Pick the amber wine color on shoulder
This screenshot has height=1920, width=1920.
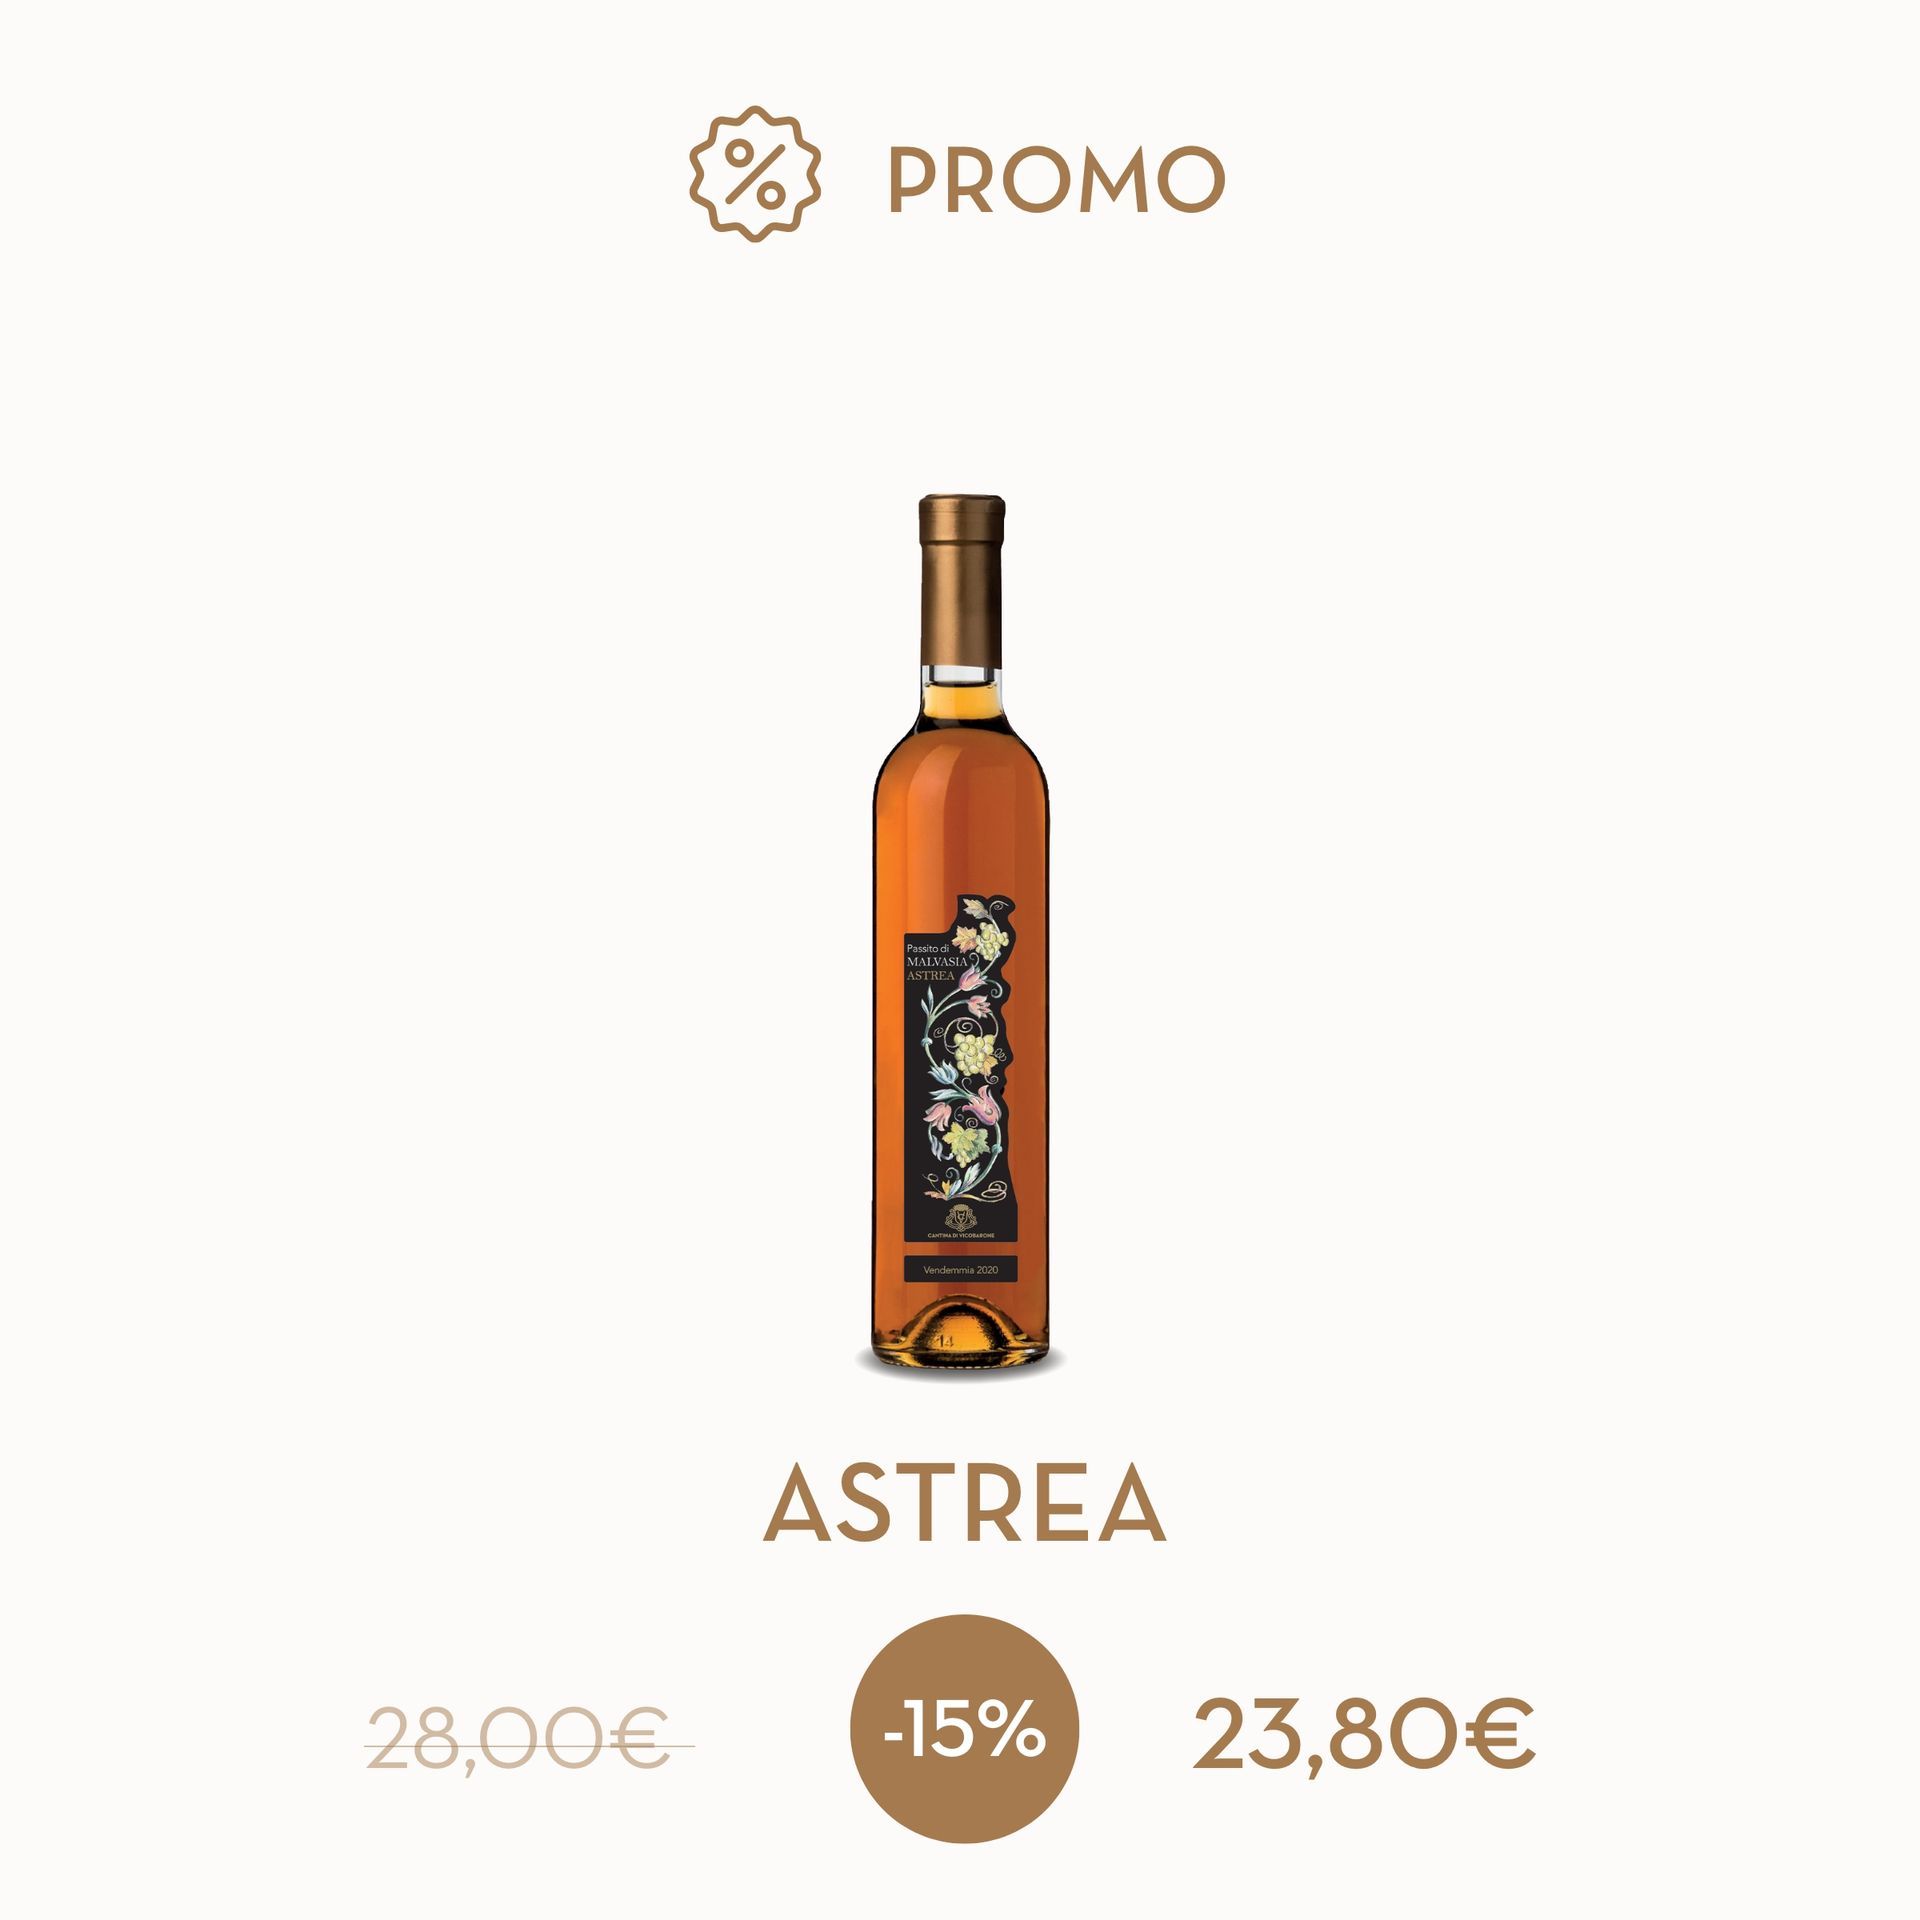coord(960,760)
